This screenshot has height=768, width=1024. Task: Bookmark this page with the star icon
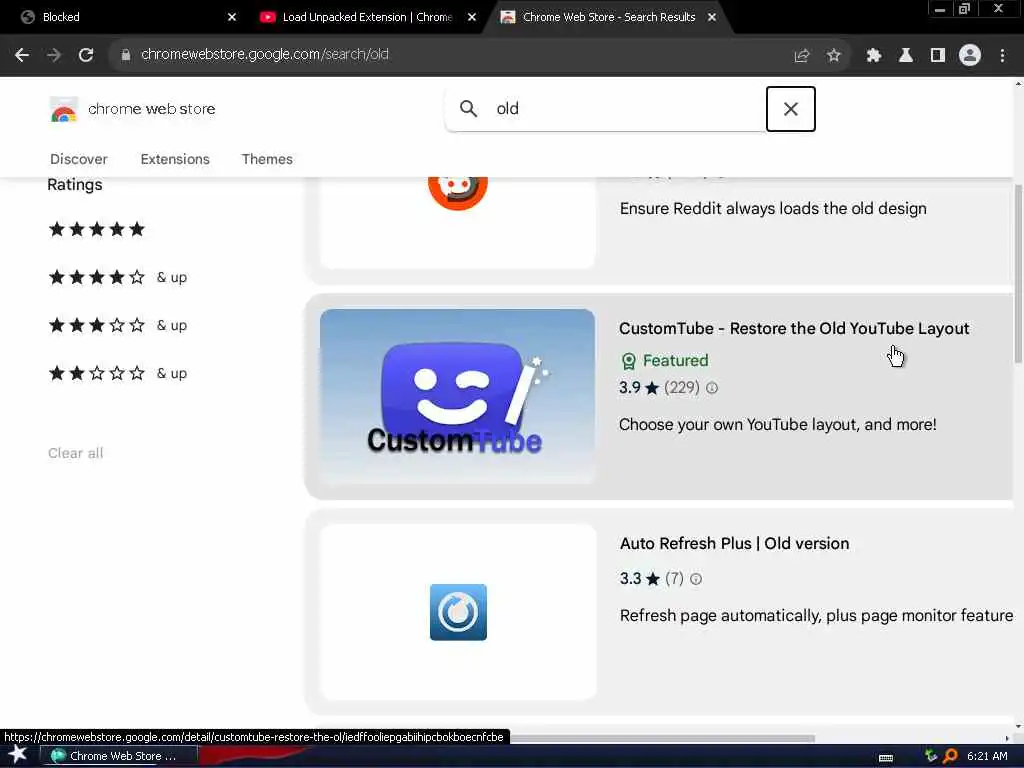click(x=833, y=55)
